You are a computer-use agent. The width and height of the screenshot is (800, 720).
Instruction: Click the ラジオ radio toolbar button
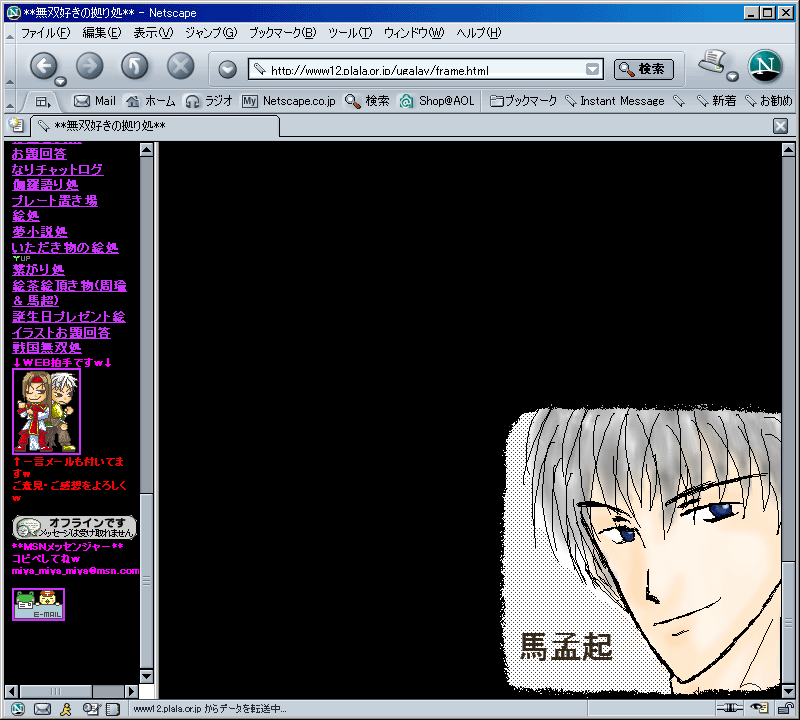point(209,101)
